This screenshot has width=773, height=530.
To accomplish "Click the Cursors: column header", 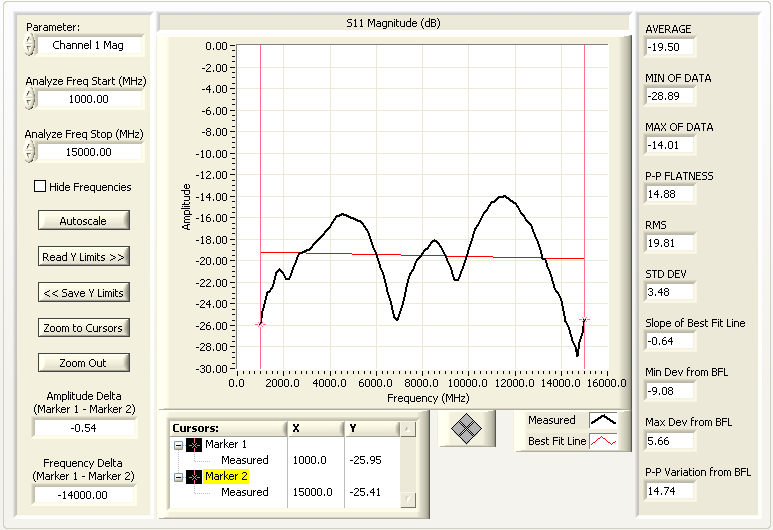I will [x=228, y=428].
